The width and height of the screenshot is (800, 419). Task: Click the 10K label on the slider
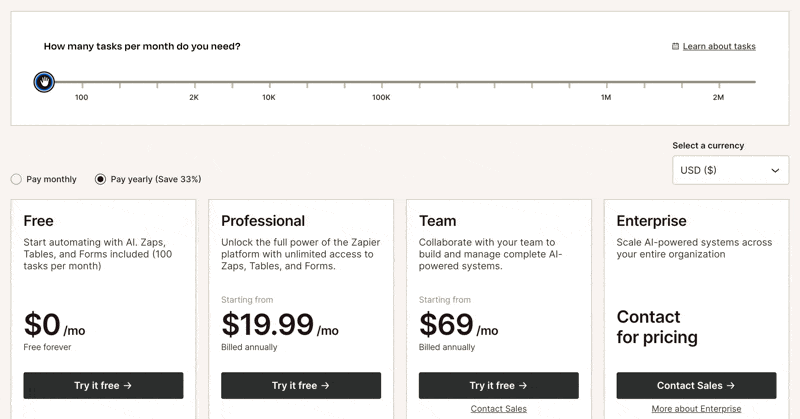point(269,97)
